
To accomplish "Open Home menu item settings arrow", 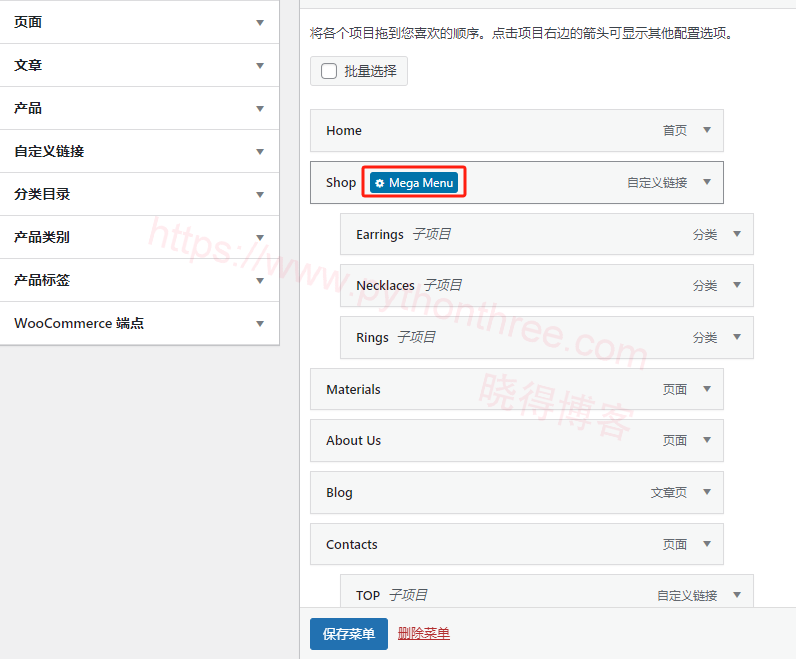I will pyautogui.click(x=707, y=130).
